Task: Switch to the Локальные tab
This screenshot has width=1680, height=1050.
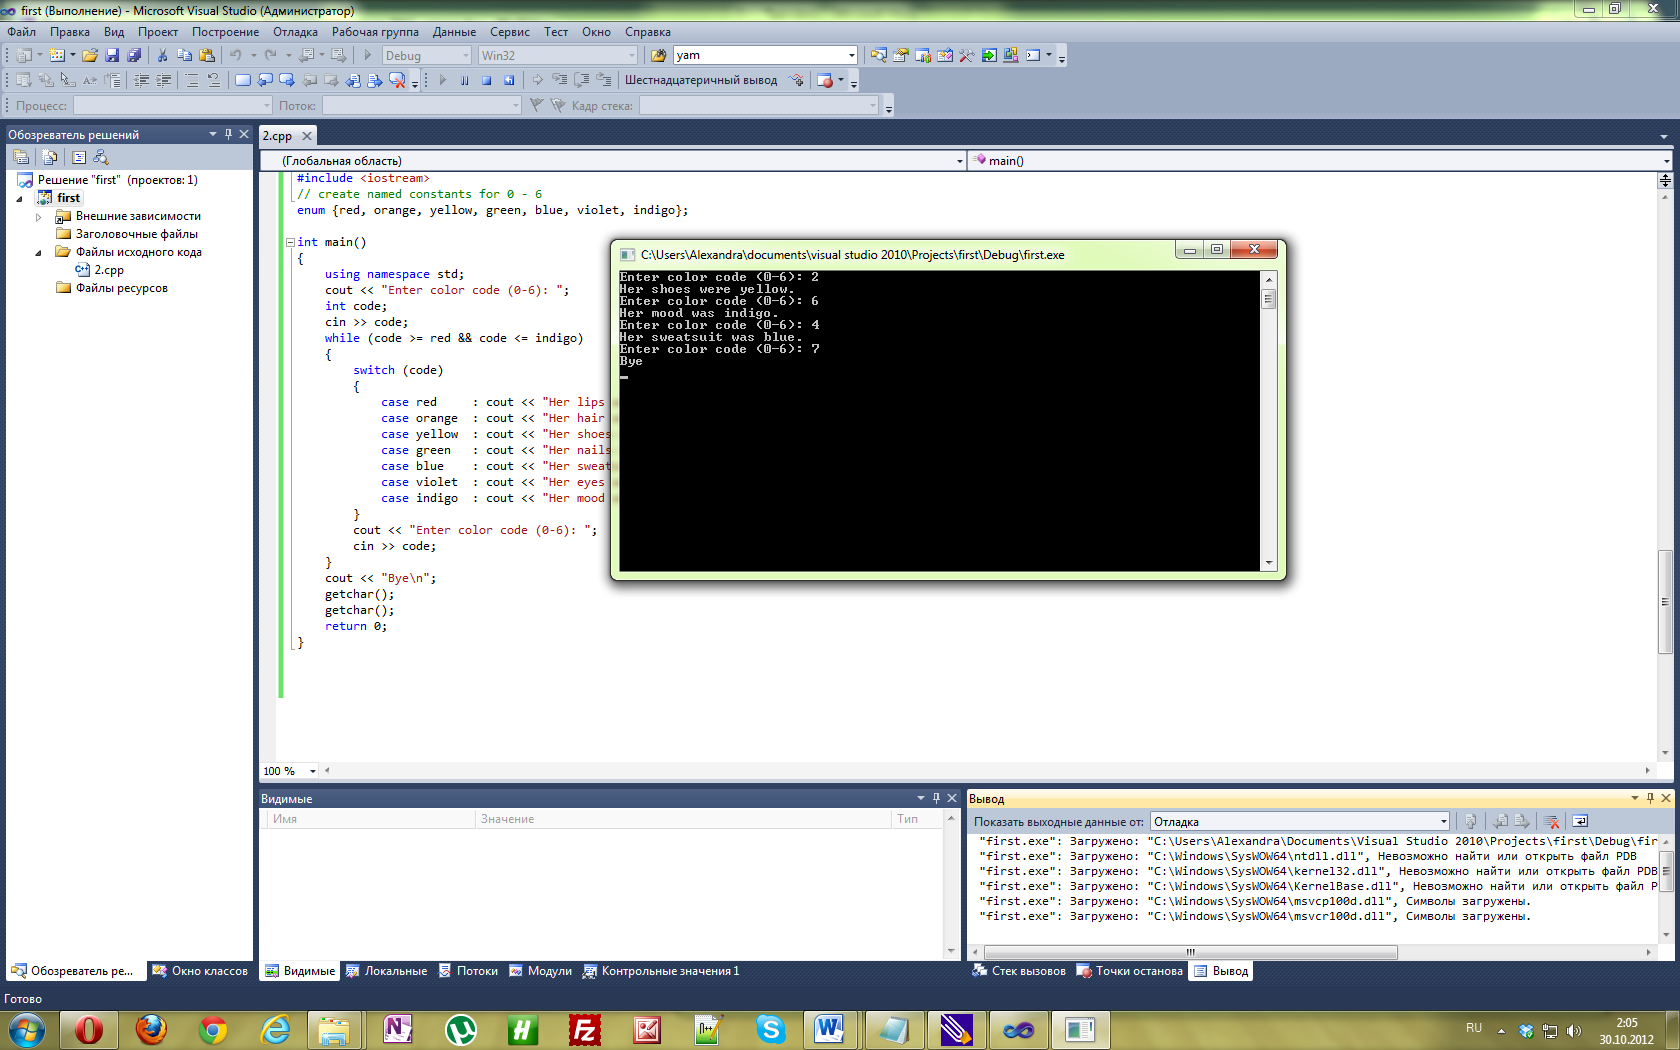Action: (386, 971)
